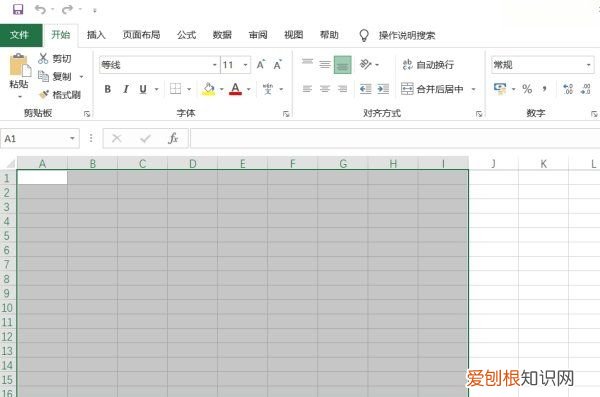Click Decrease Indent icon
This screenshot has height=397, width=600.
point(365,89)
